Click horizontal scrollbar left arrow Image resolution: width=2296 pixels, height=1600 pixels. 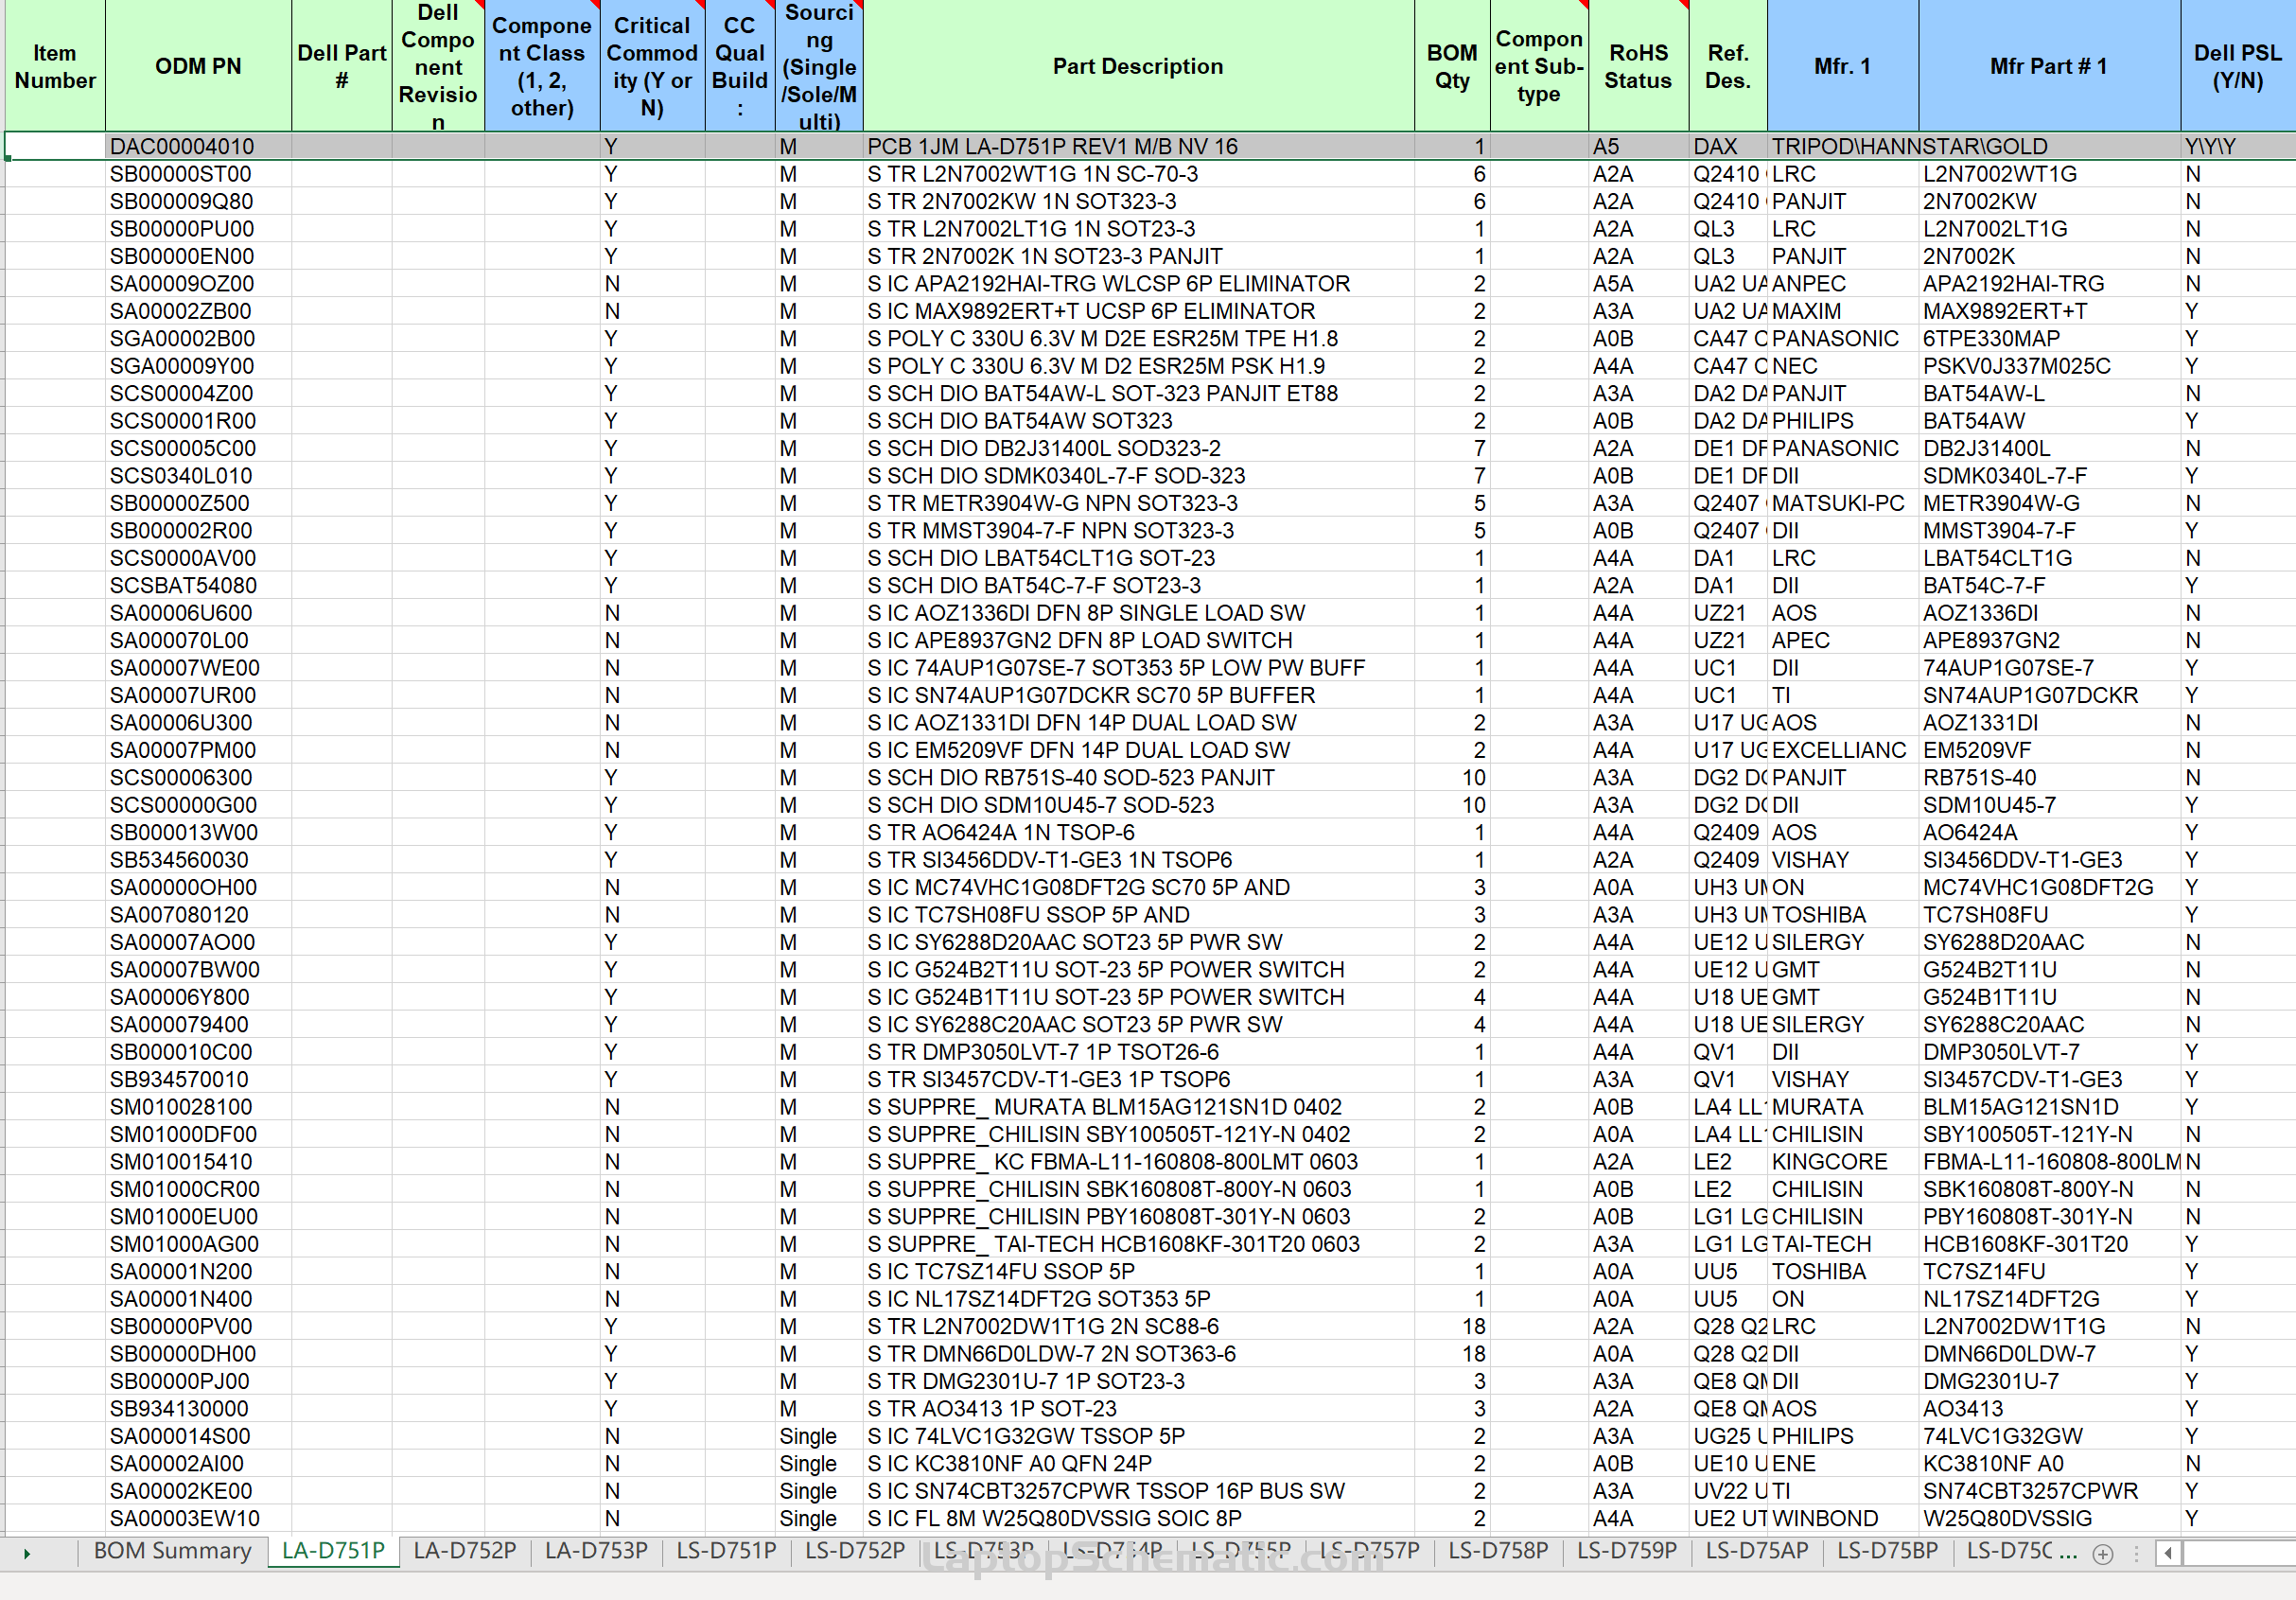2167,1554
